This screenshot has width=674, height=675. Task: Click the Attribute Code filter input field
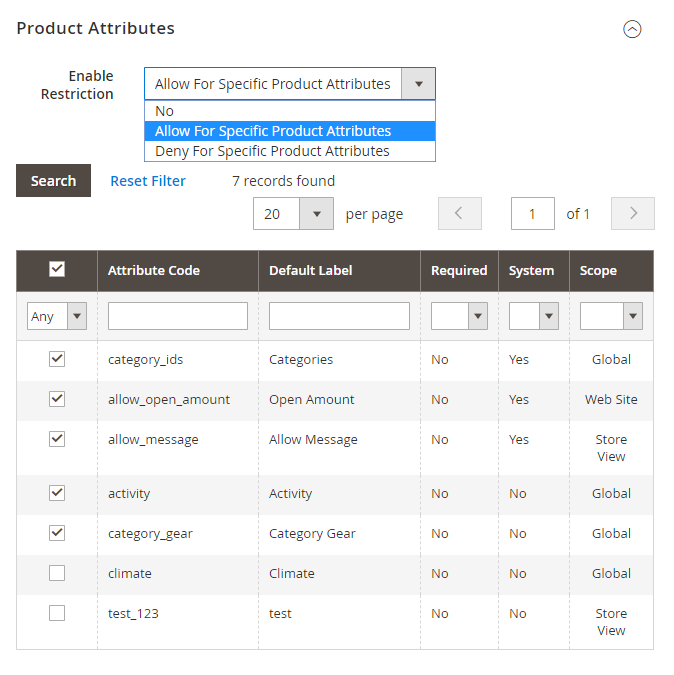click(x=178, y=316)
